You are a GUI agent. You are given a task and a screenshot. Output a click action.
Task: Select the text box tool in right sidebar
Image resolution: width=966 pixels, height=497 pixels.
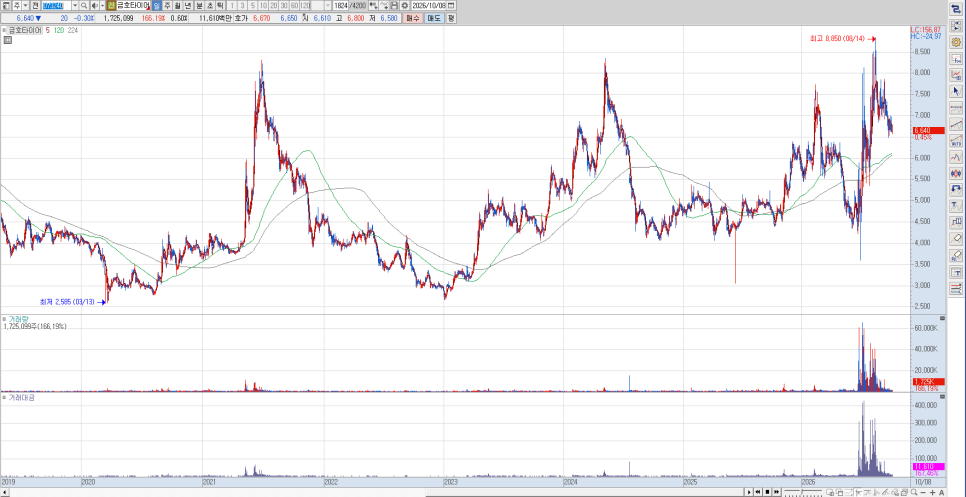(x=956, y=272)
